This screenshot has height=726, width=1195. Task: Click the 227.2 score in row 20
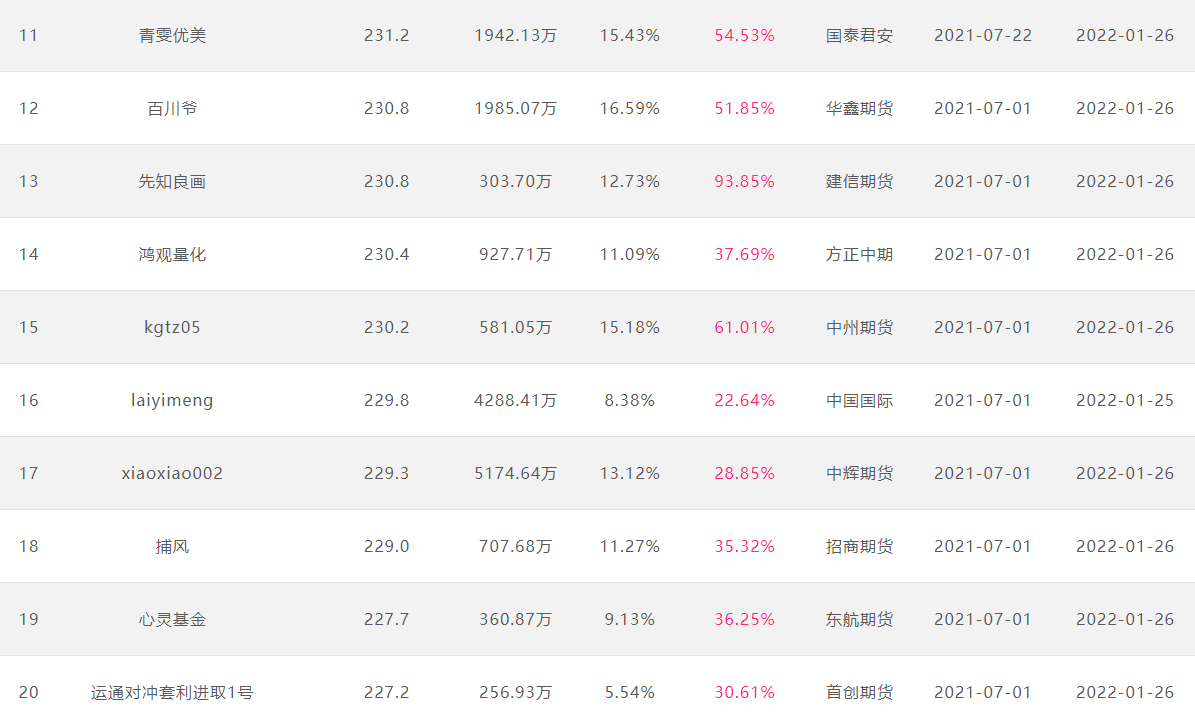point(386,692)
